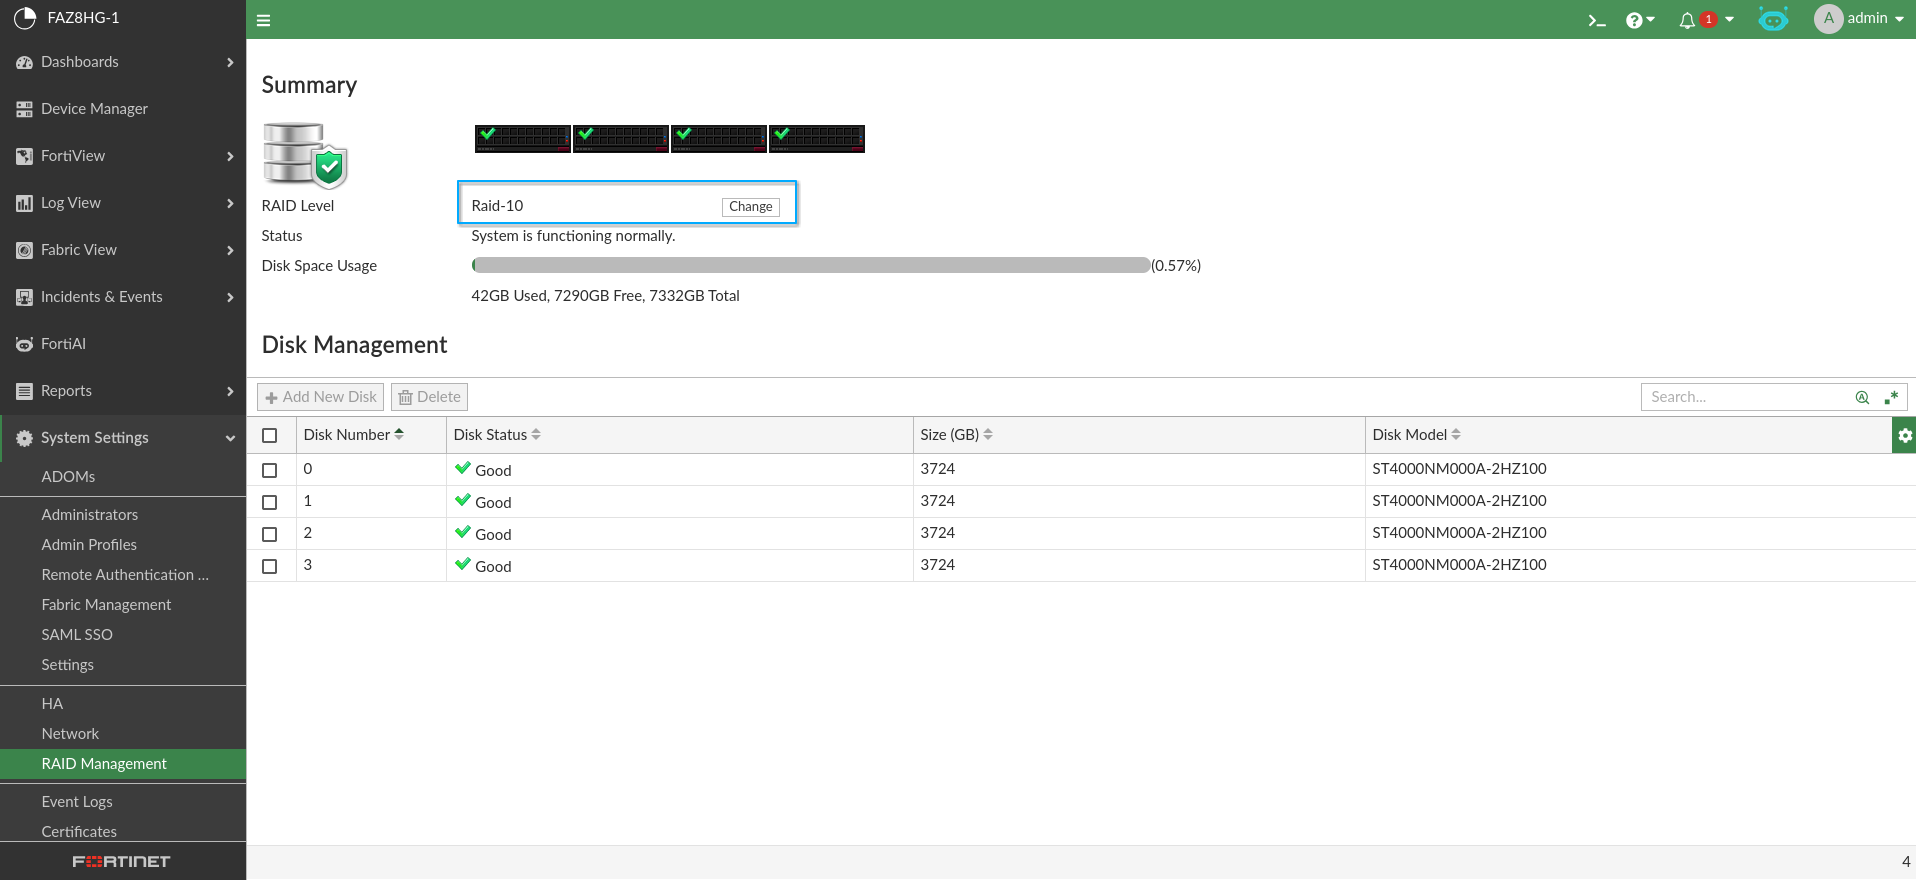Toggle the sidebar hamburger menu
Image resolution: width=1916 pixels, height=880 pixels.
(264, 20)
